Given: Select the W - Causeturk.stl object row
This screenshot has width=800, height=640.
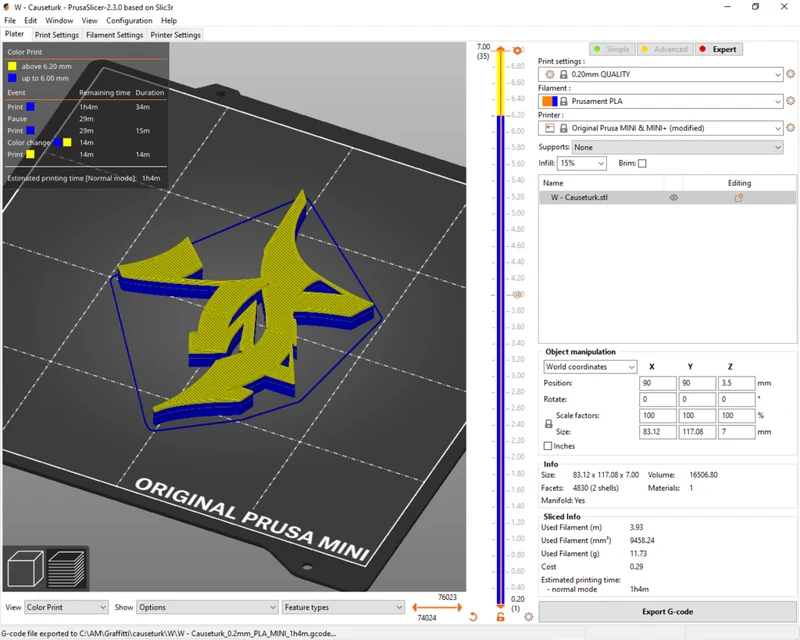Looking at the screenshot, I should (667, 198).
